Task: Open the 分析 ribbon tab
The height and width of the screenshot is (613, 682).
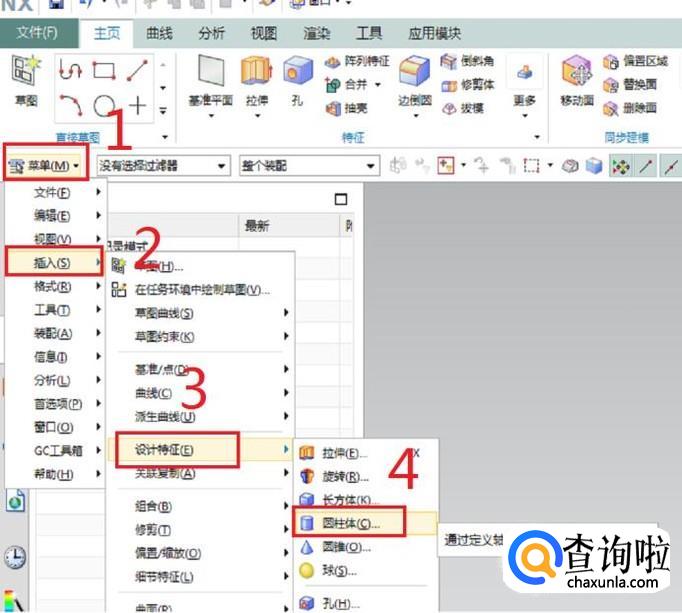Action: (211, 33)
